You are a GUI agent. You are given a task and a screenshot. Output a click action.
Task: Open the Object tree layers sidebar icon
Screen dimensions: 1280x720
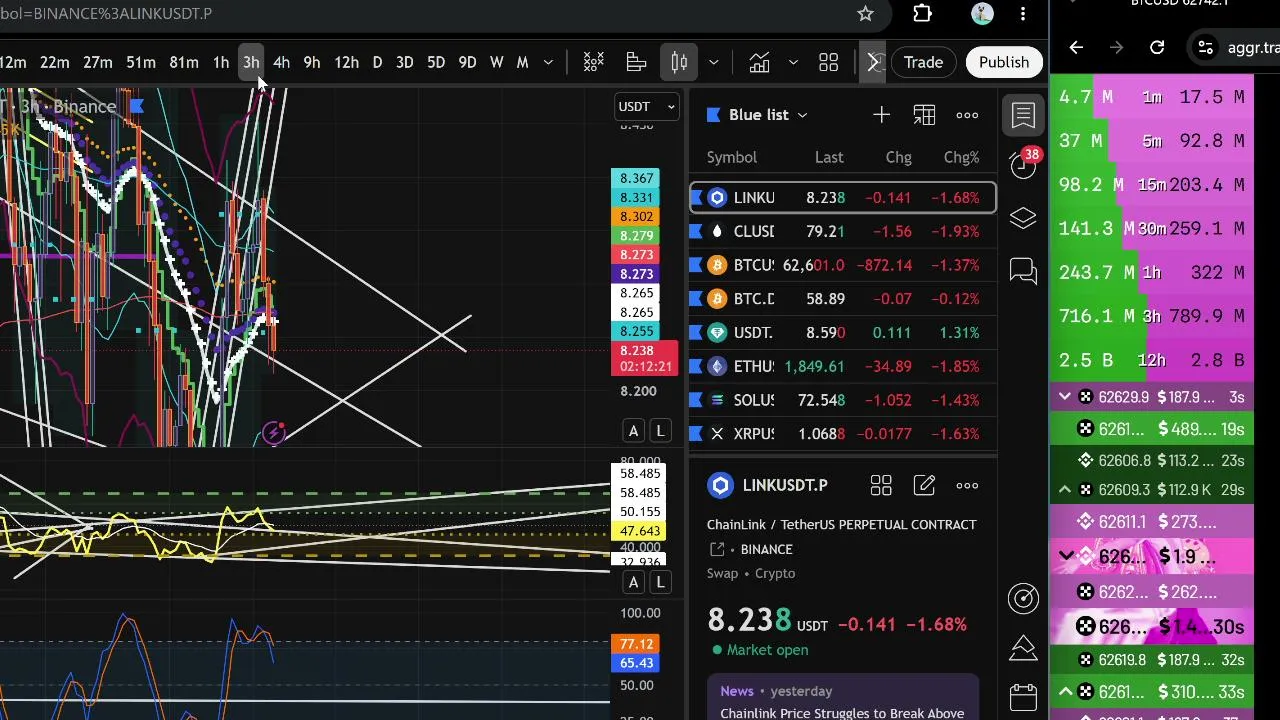[x=1023, y=218]
